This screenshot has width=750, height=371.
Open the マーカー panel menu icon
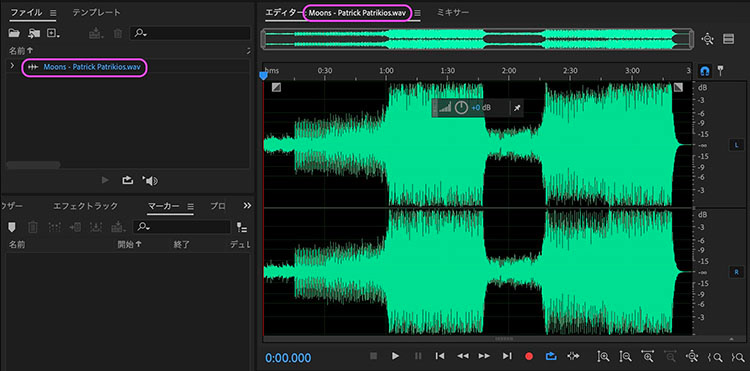point(190,207)
